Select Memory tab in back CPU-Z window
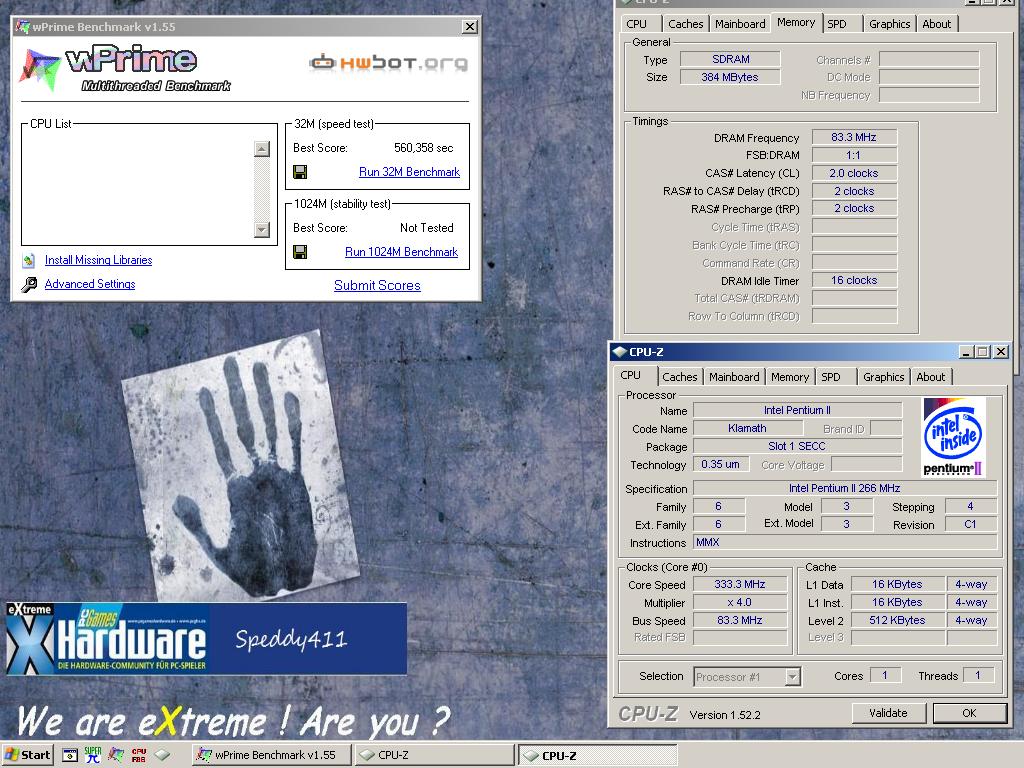 coord(796,23)
